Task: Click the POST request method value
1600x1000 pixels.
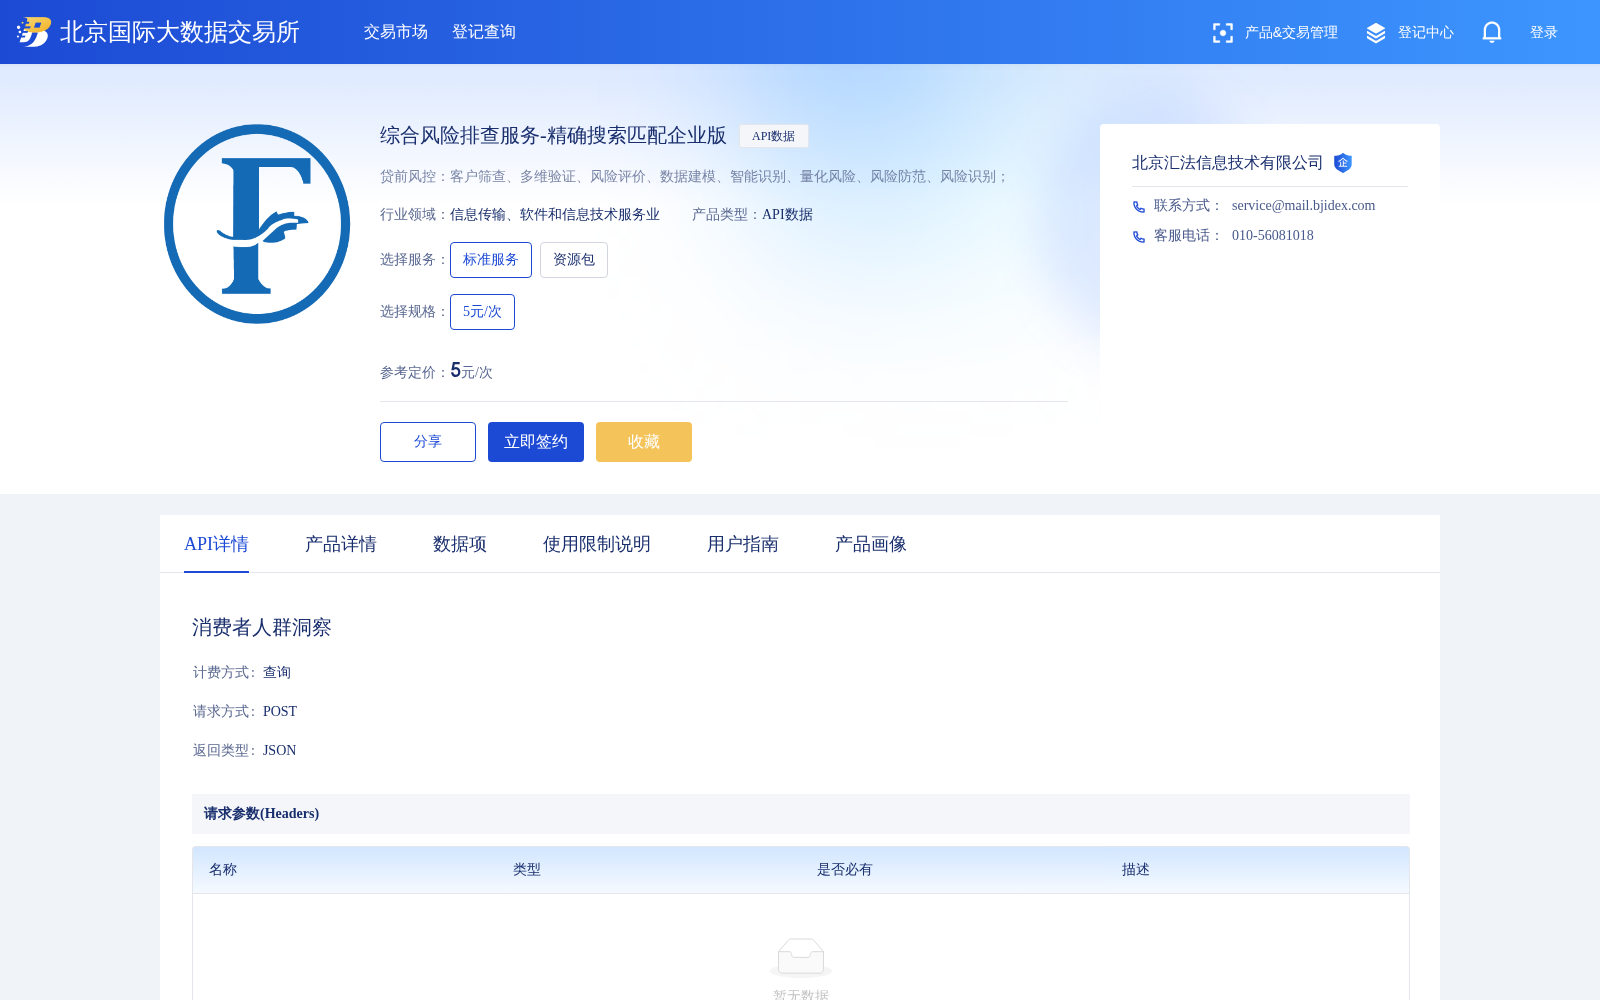Action: pos(280,712)
